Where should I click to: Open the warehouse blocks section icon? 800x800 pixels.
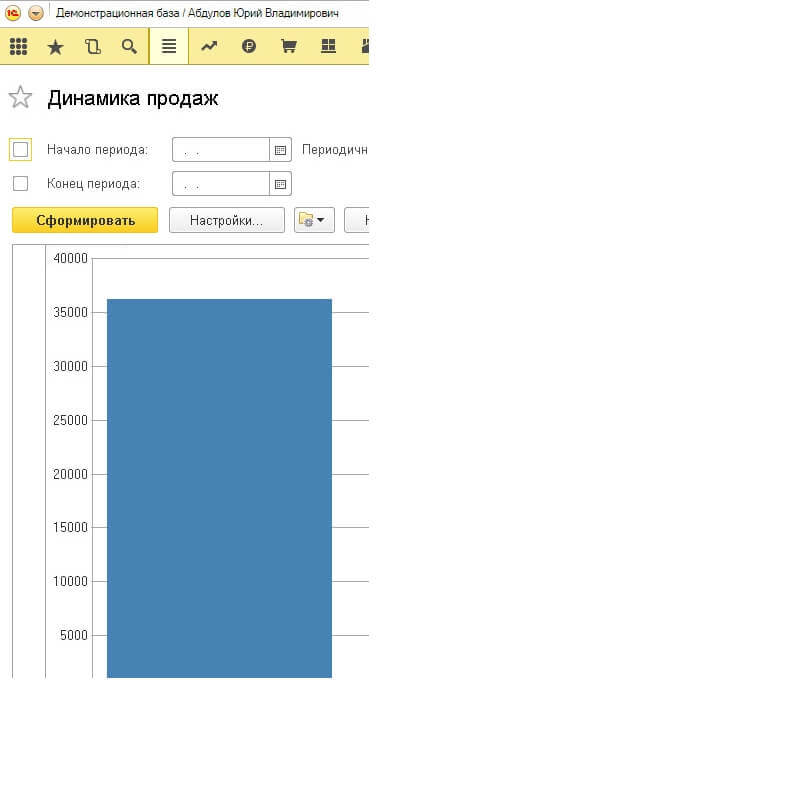[x=329, y=46]
